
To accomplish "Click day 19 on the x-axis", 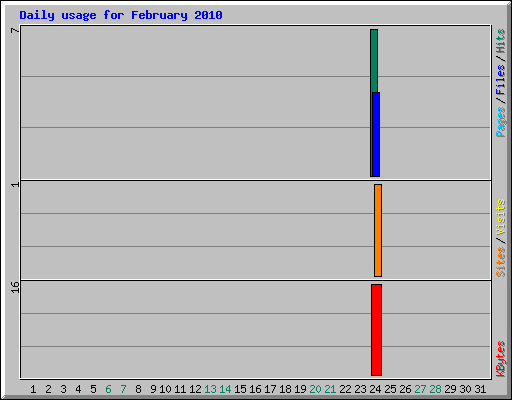I will click(x=300, y=389).
